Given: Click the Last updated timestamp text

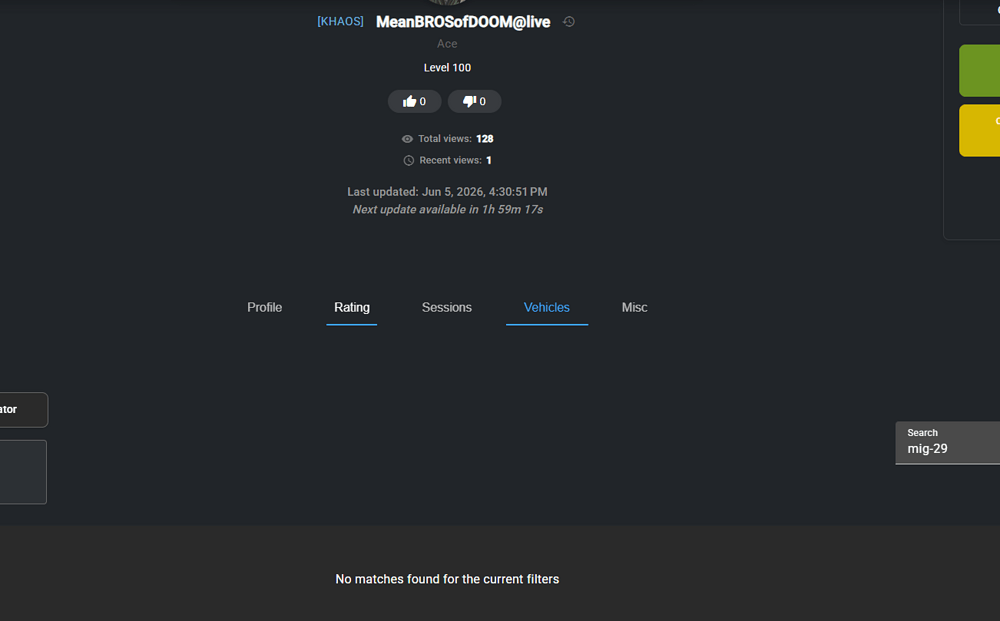Looking at the screenshot, I should [447, 192].
